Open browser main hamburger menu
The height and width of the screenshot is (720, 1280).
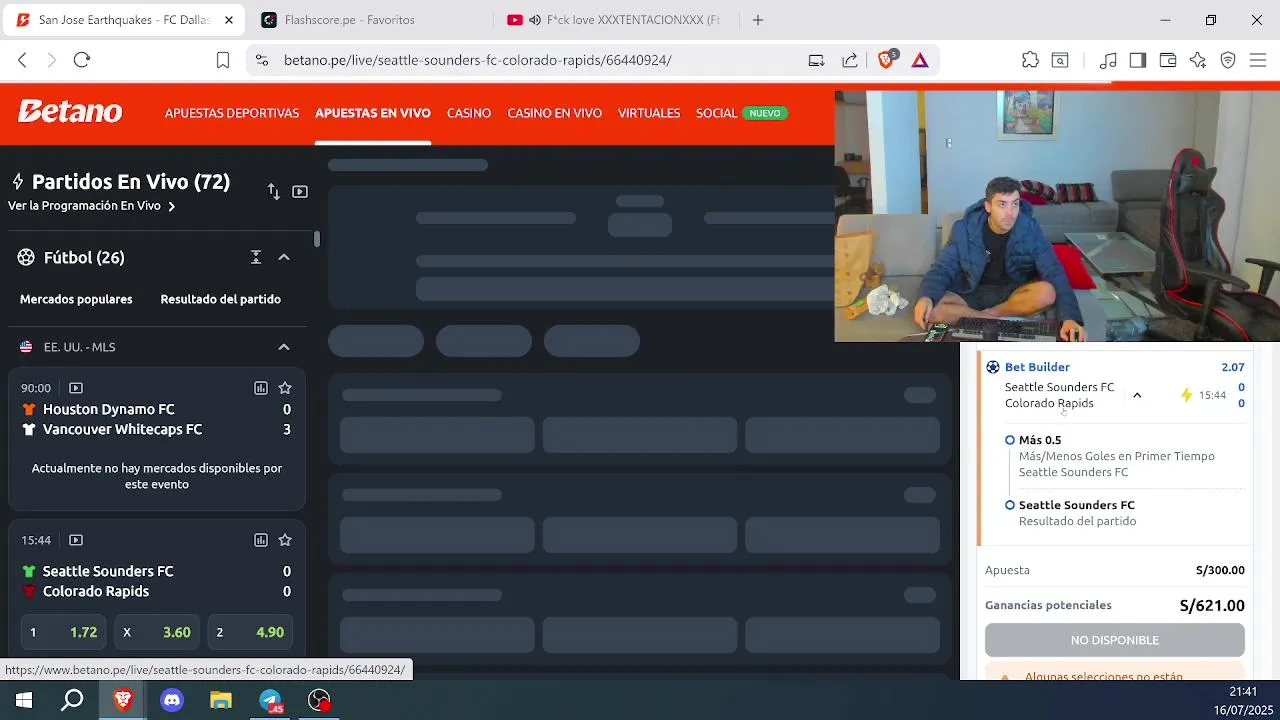[x=1258, y=60]
